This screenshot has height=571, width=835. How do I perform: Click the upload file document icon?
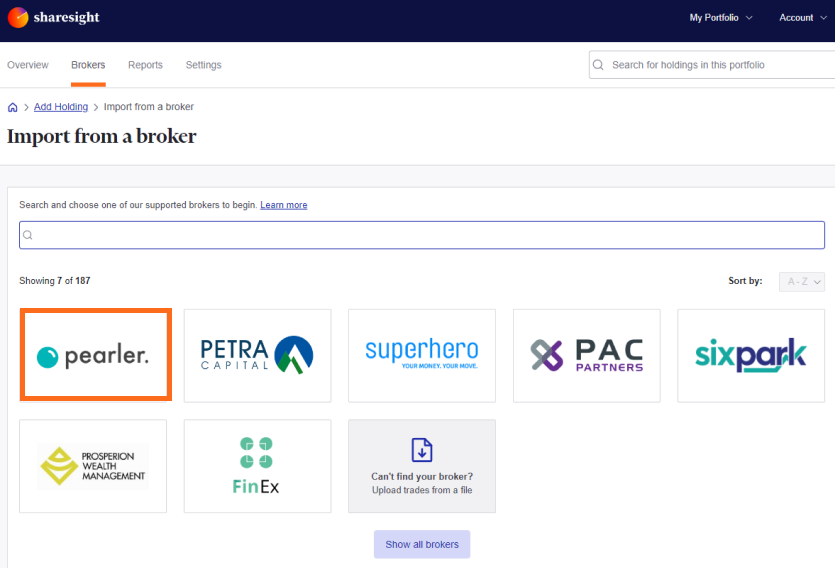coord(422,450)
